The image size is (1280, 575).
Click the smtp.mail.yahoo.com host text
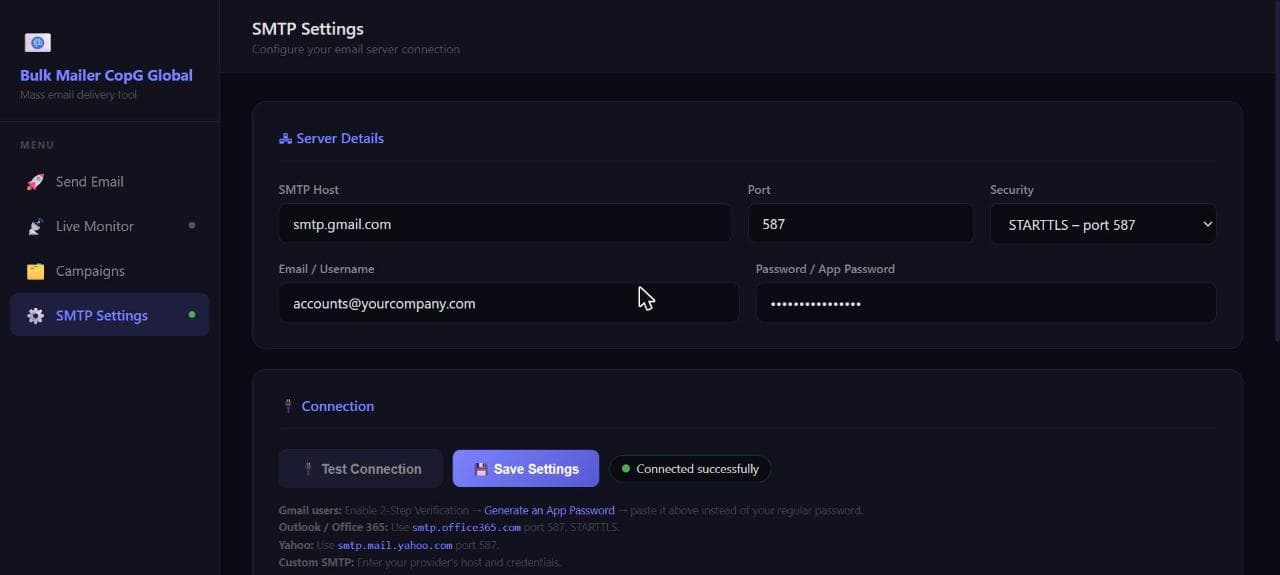click(395, 546)
